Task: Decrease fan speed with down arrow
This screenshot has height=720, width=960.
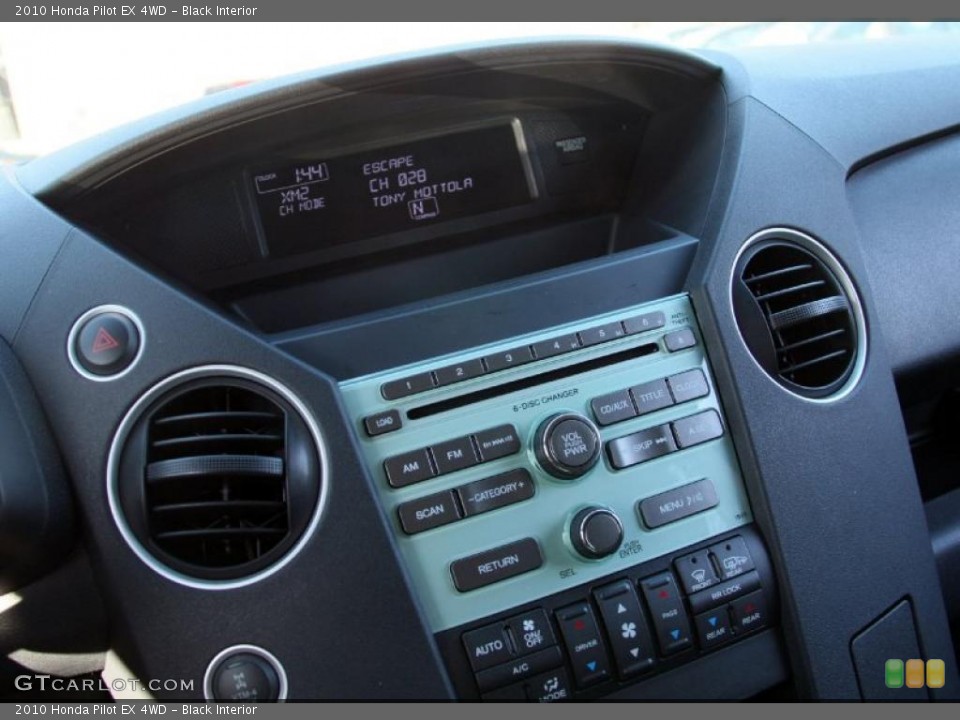Action: 633,653
